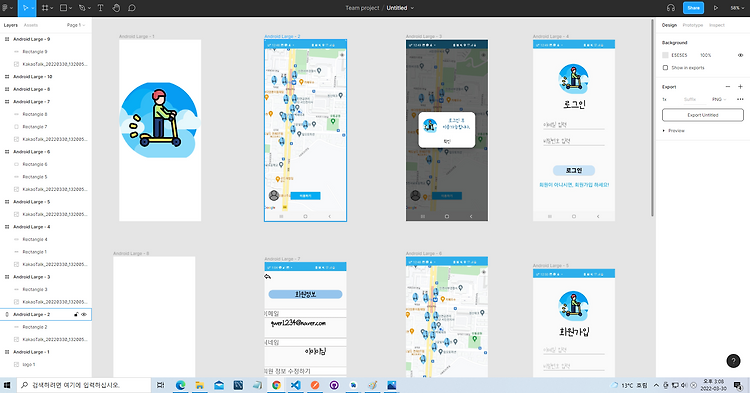Select the Frame tool
The height and width of the screenshot is (393, 750).
coord(44,8)
